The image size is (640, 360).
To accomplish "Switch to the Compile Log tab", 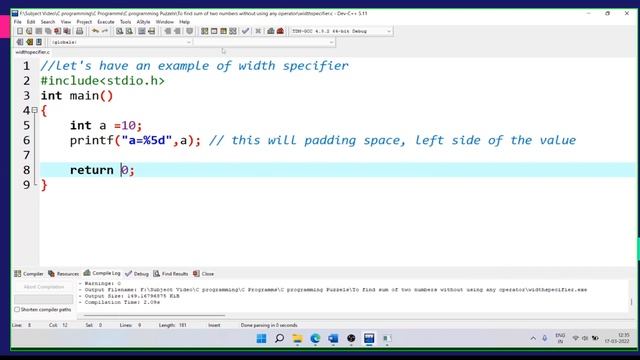I will tap(102, 273).
